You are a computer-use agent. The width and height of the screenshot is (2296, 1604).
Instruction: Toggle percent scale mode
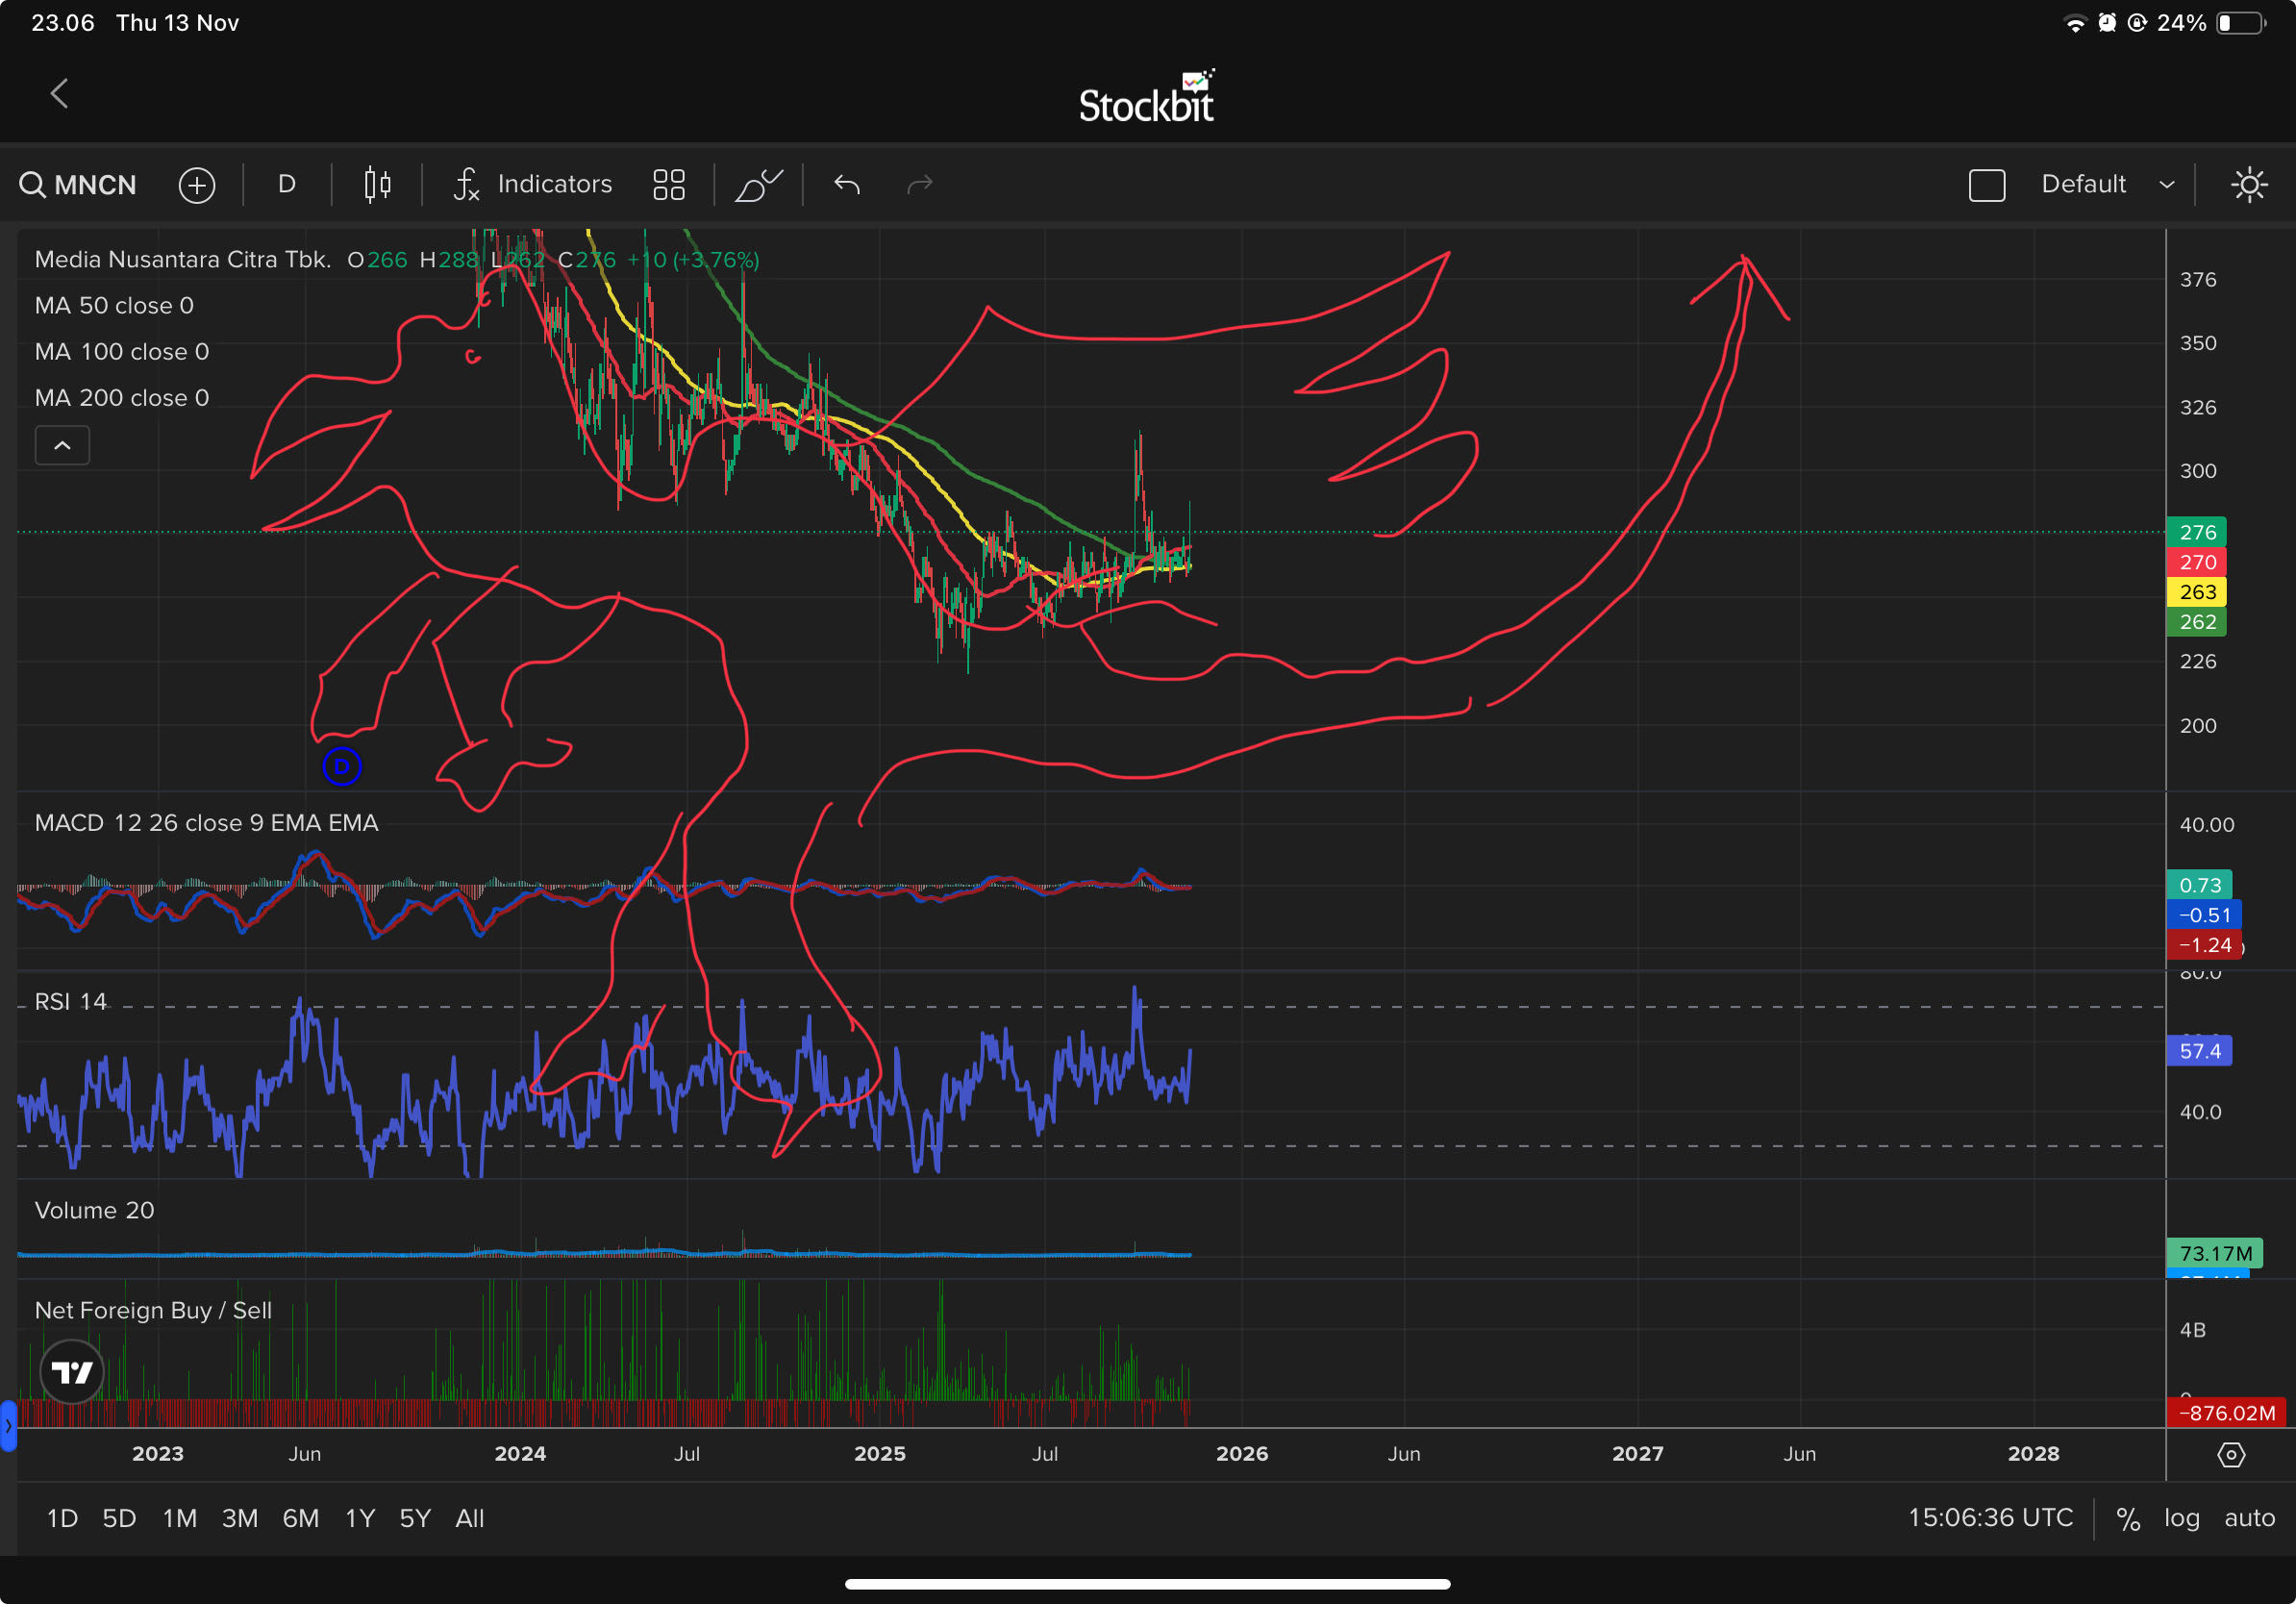click(x=2127, y=1518)
